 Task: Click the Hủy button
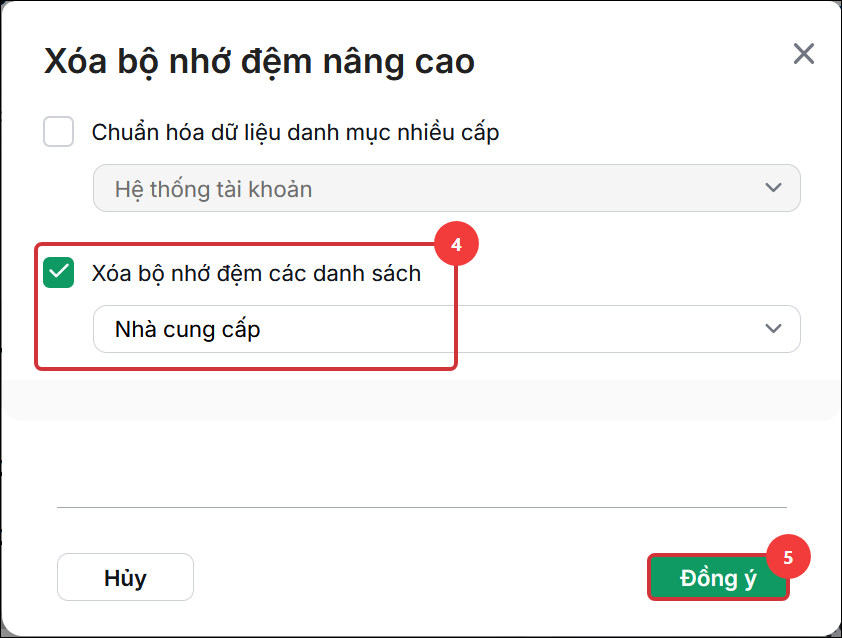tap(125, 577)
